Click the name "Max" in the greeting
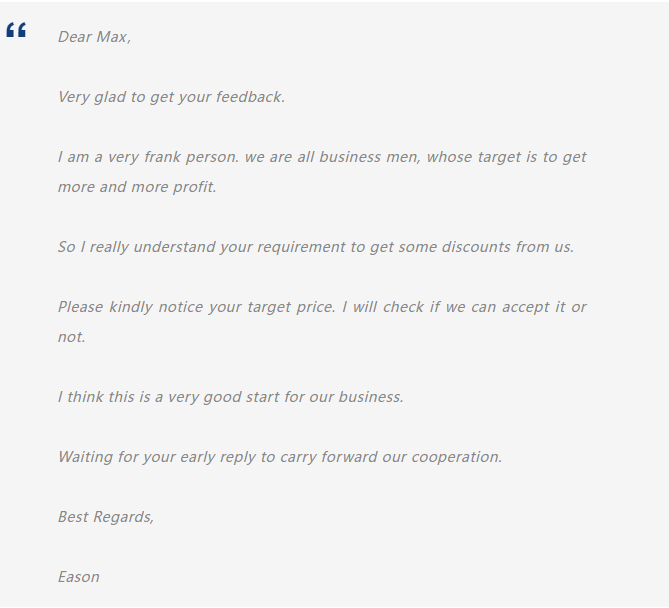Viewport: 669px width, 608px height. point(112,37)
